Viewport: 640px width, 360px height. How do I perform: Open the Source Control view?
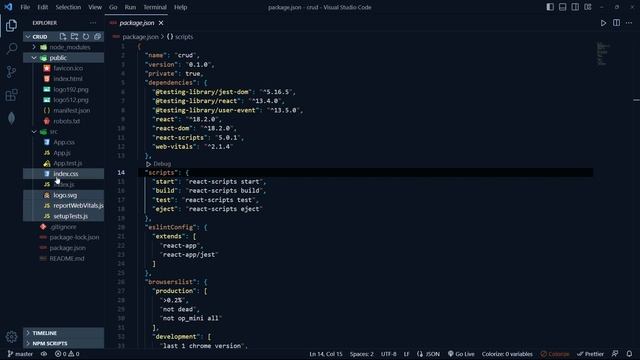[x=11, y=72]
